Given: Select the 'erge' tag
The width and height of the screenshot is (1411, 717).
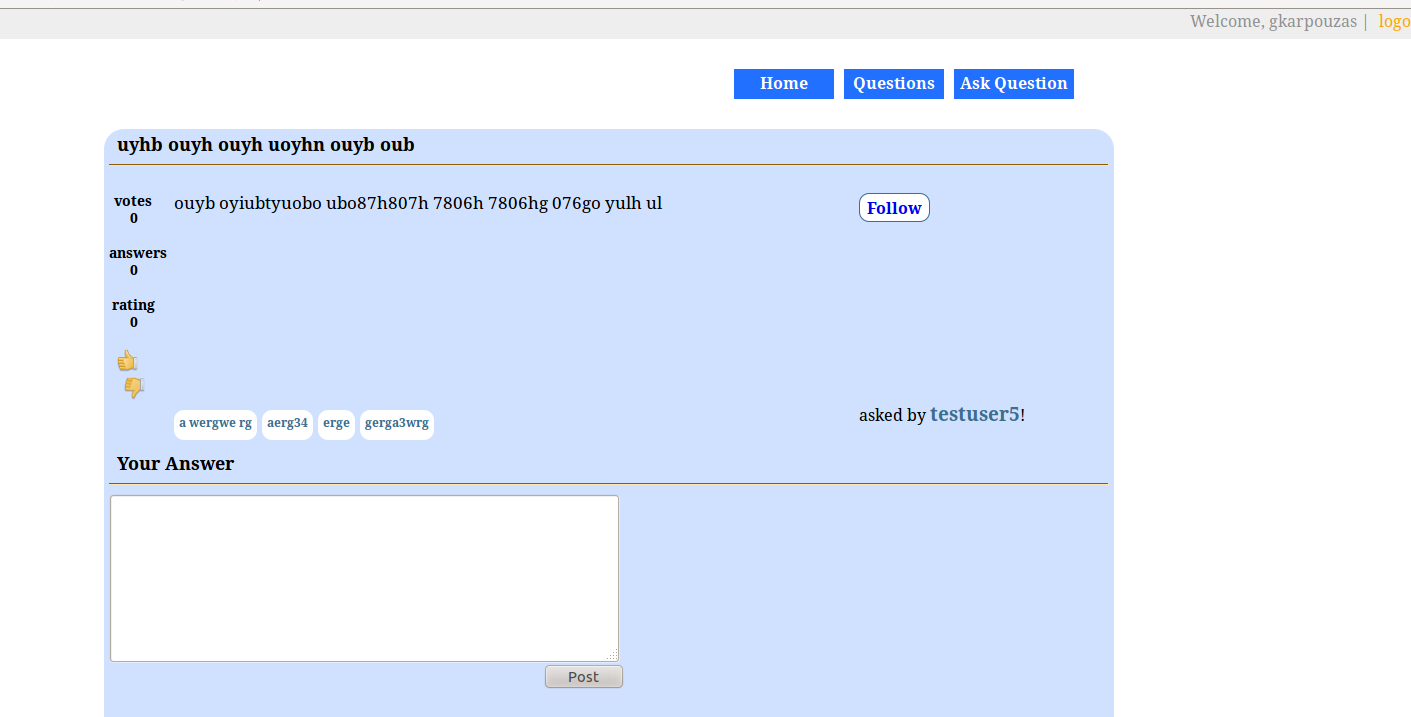Looking at the screenshot, I should coord(336,424).
